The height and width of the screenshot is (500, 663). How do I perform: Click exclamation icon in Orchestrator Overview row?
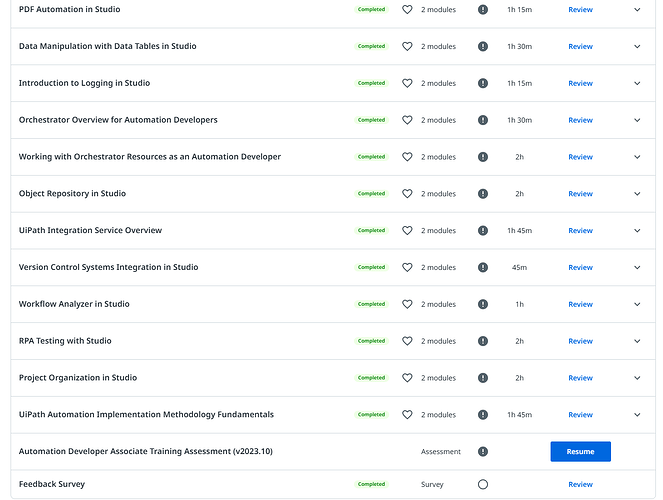pyautogui.click(x=482, y=120)
